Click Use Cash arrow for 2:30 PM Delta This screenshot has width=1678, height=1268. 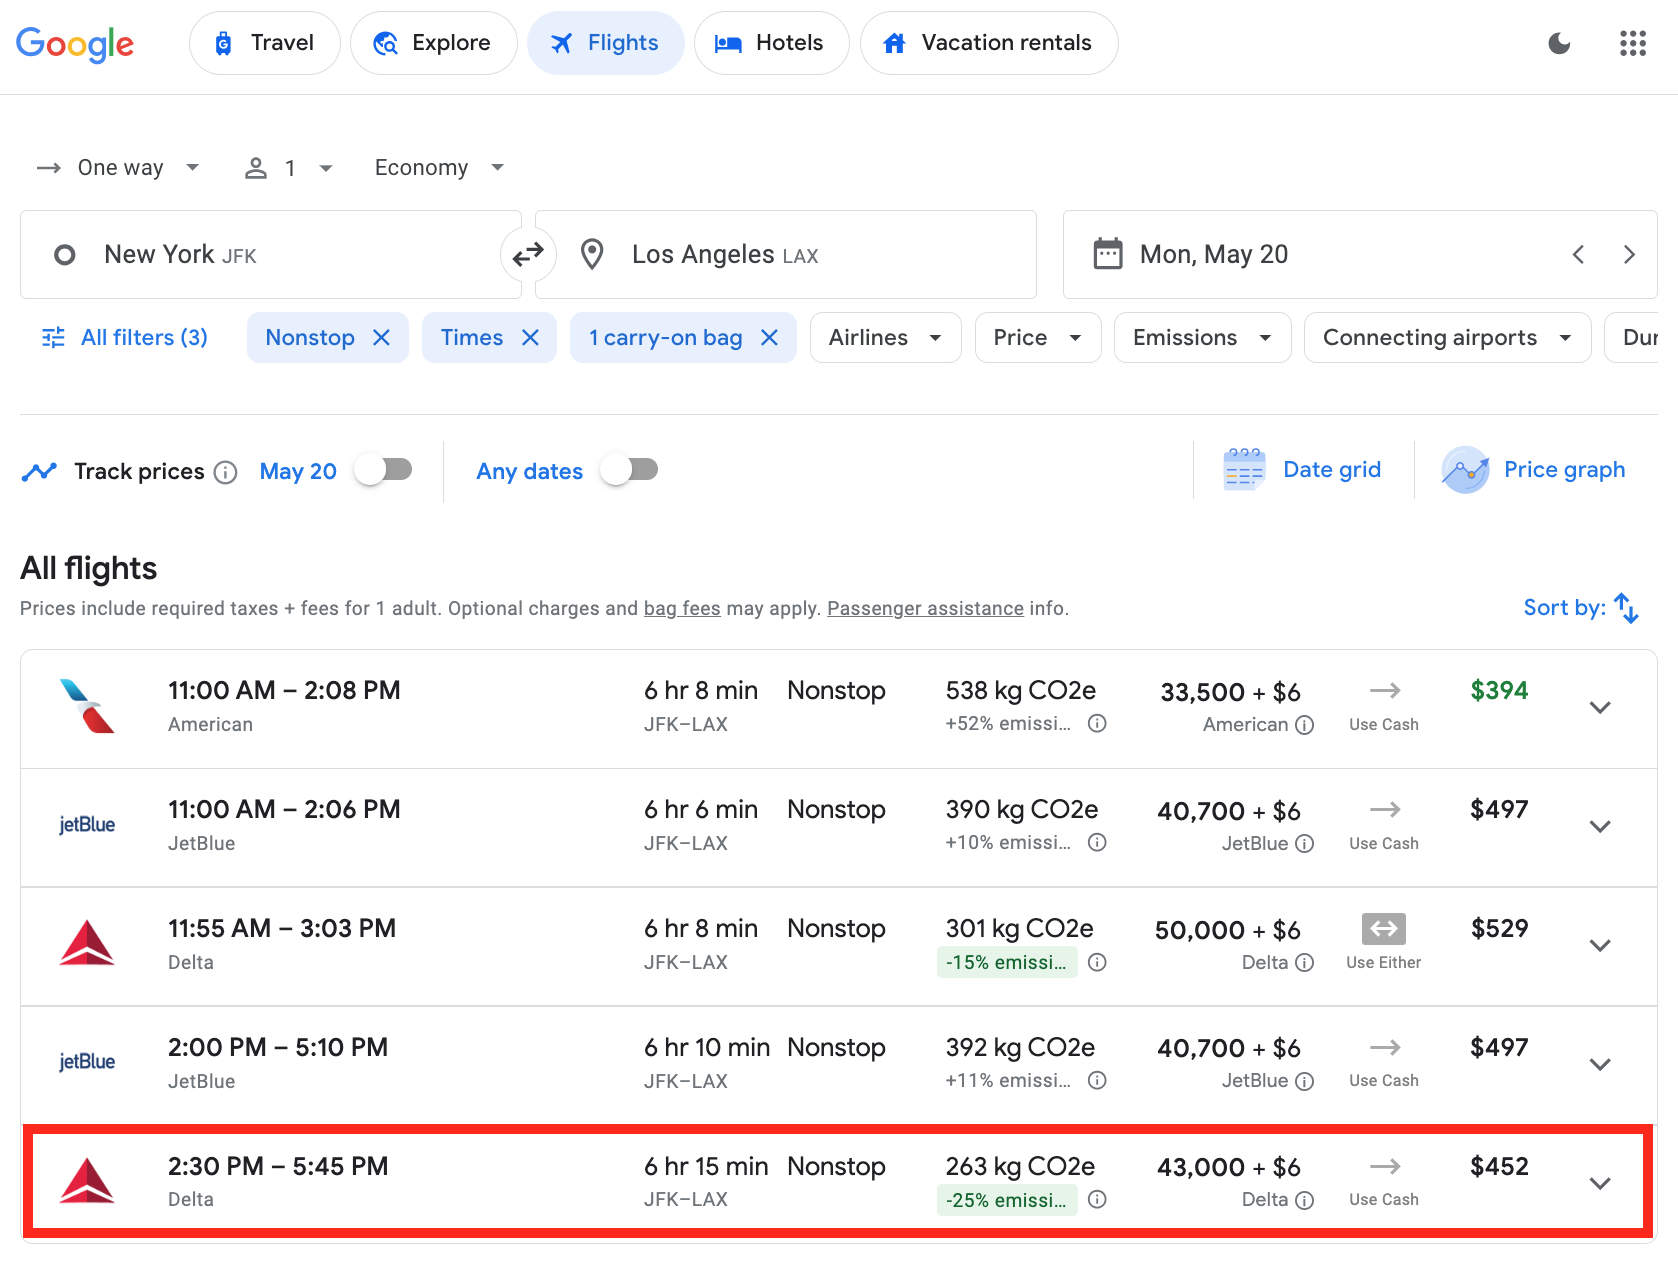1385,1166
